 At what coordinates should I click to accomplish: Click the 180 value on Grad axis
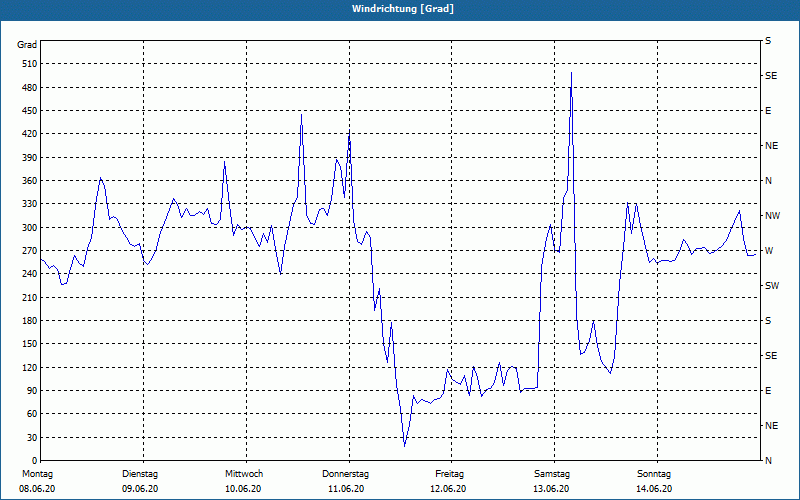(x=30, y=321)
